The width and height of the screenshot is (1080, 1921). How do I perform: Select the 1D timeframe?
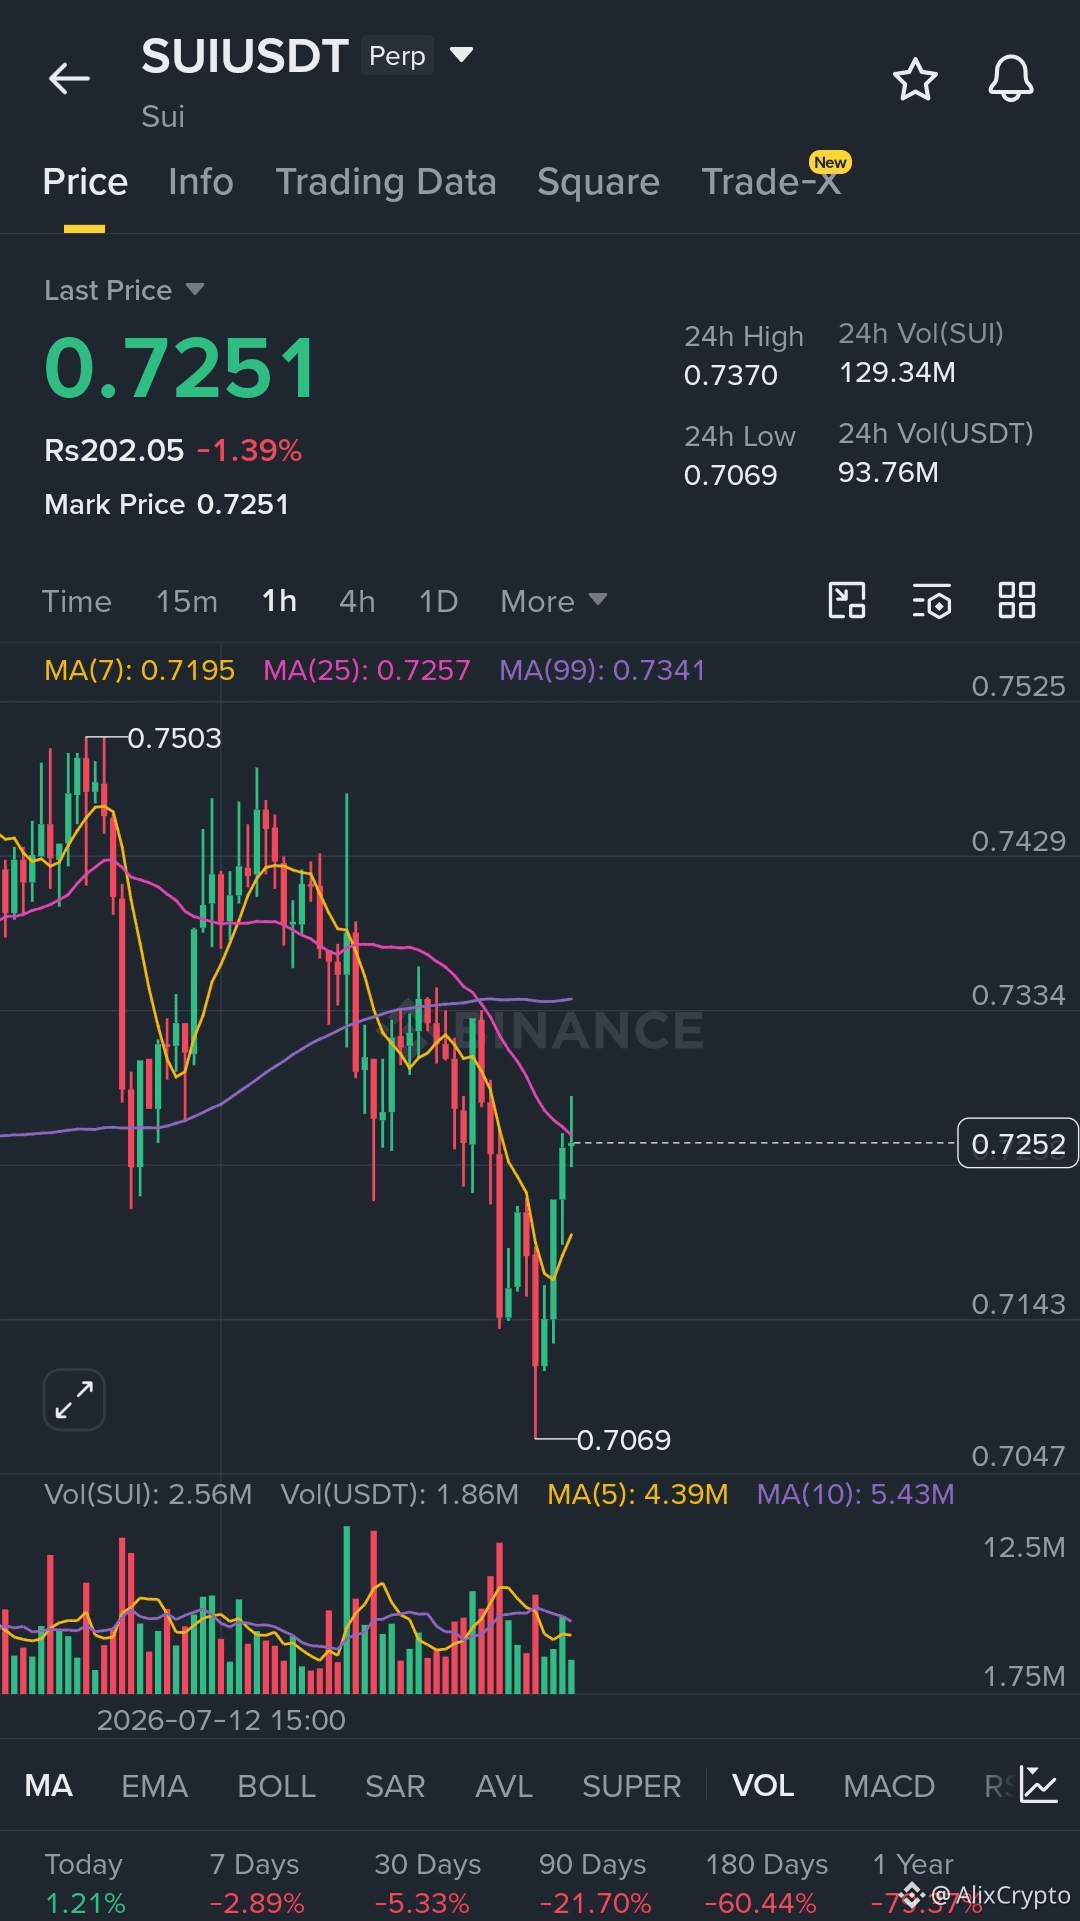[438, 601]
